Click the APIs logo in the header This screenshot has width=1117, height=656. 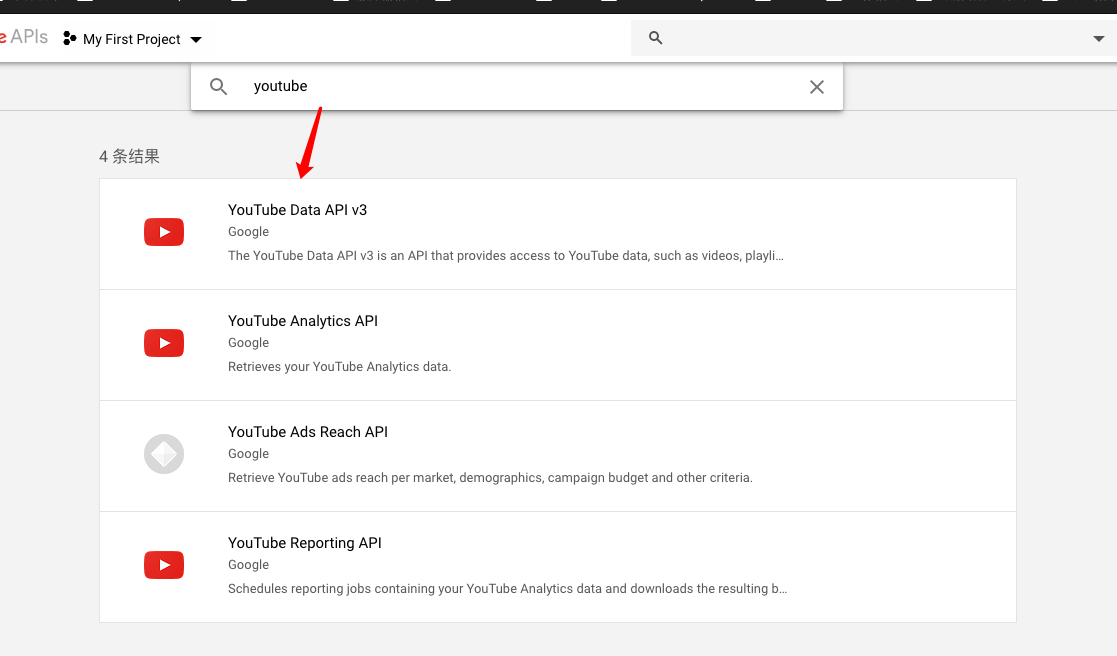point(24,37)
